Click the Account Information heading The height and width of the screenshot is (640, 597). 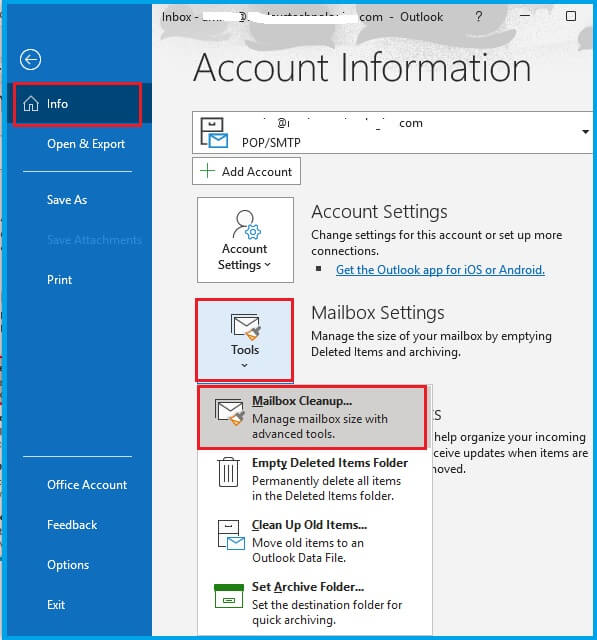click(362, 68)
